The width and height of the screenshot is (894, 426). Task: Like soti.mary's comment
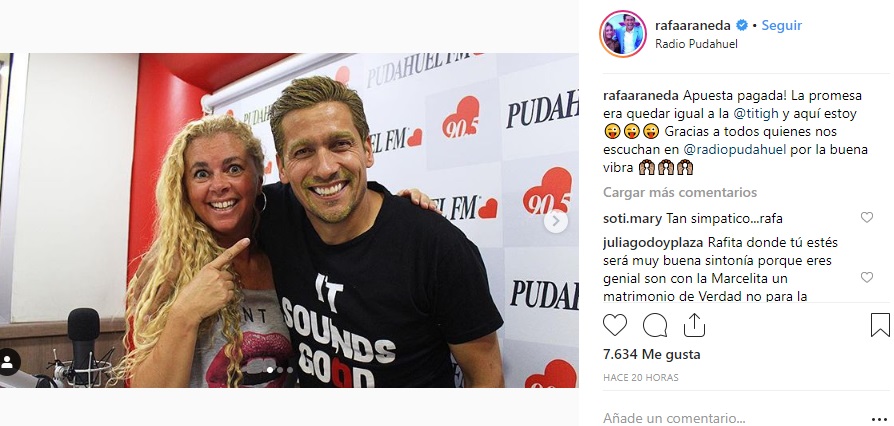[x=867, y=217]
